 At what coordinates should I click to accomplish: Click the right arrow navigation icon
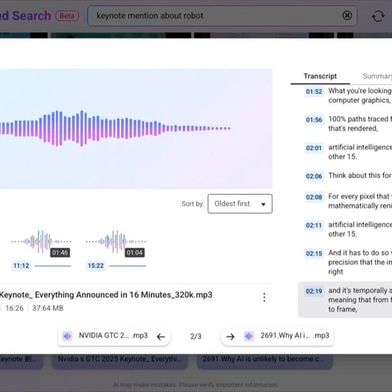pyautogui.click(x=230, y=337)
